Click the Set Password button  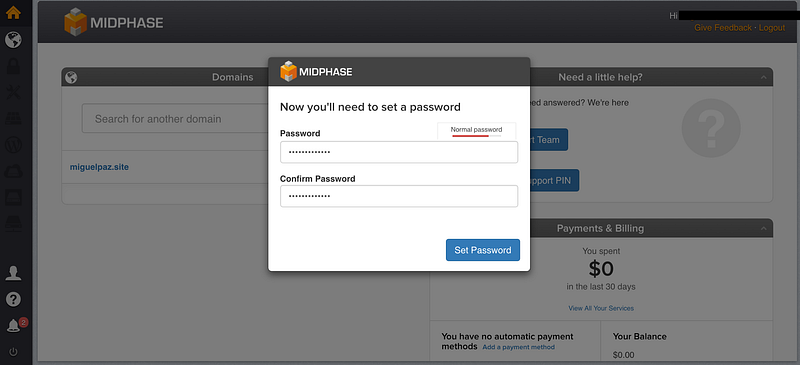pos(483,250)
